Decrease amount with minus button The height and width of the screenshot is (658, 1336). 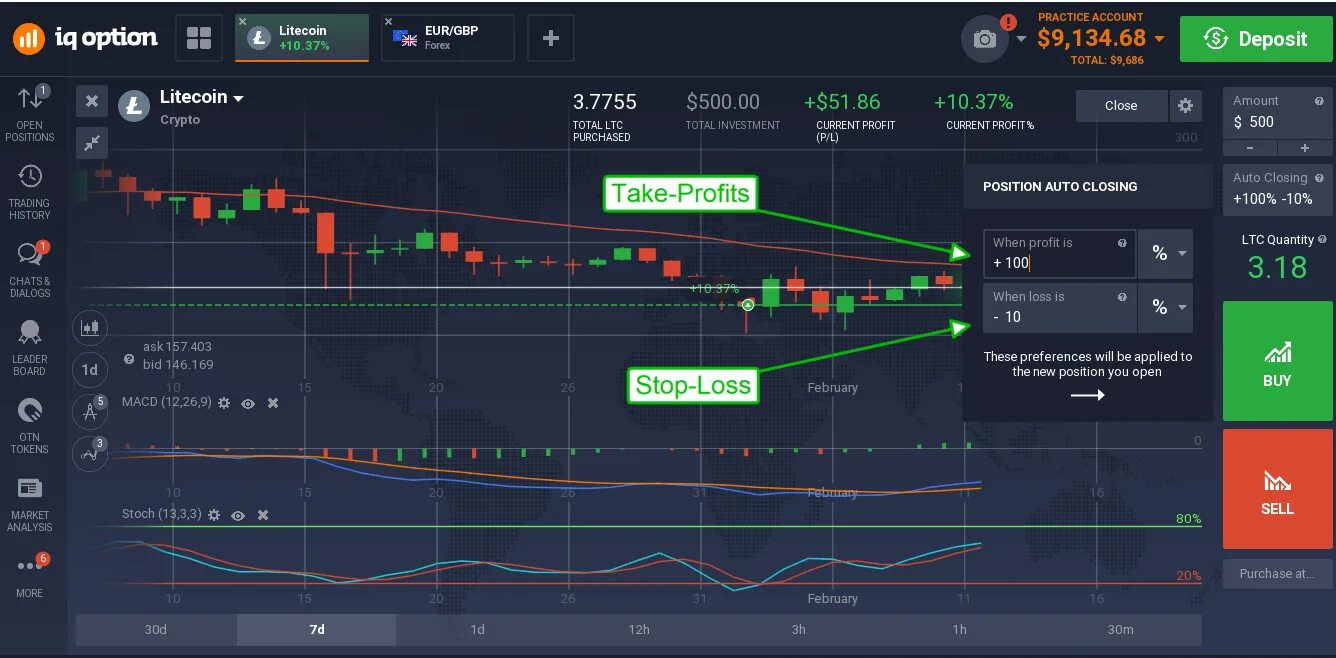[1250, 148]
